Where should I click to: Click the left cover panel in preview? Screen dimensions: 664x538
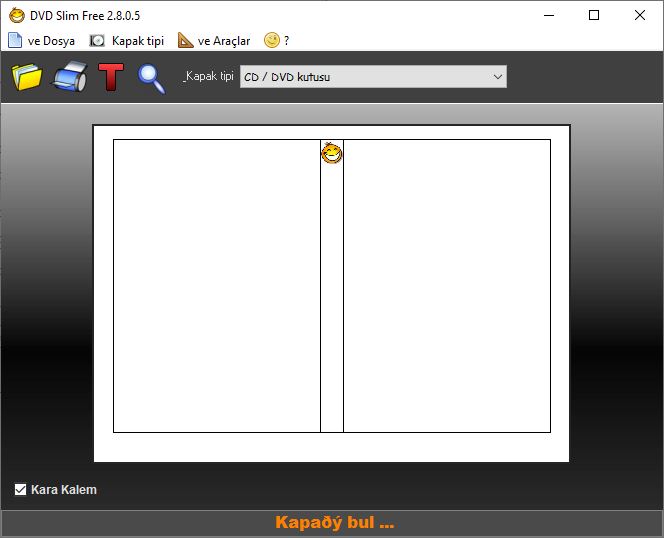click(x=217, y=286)
